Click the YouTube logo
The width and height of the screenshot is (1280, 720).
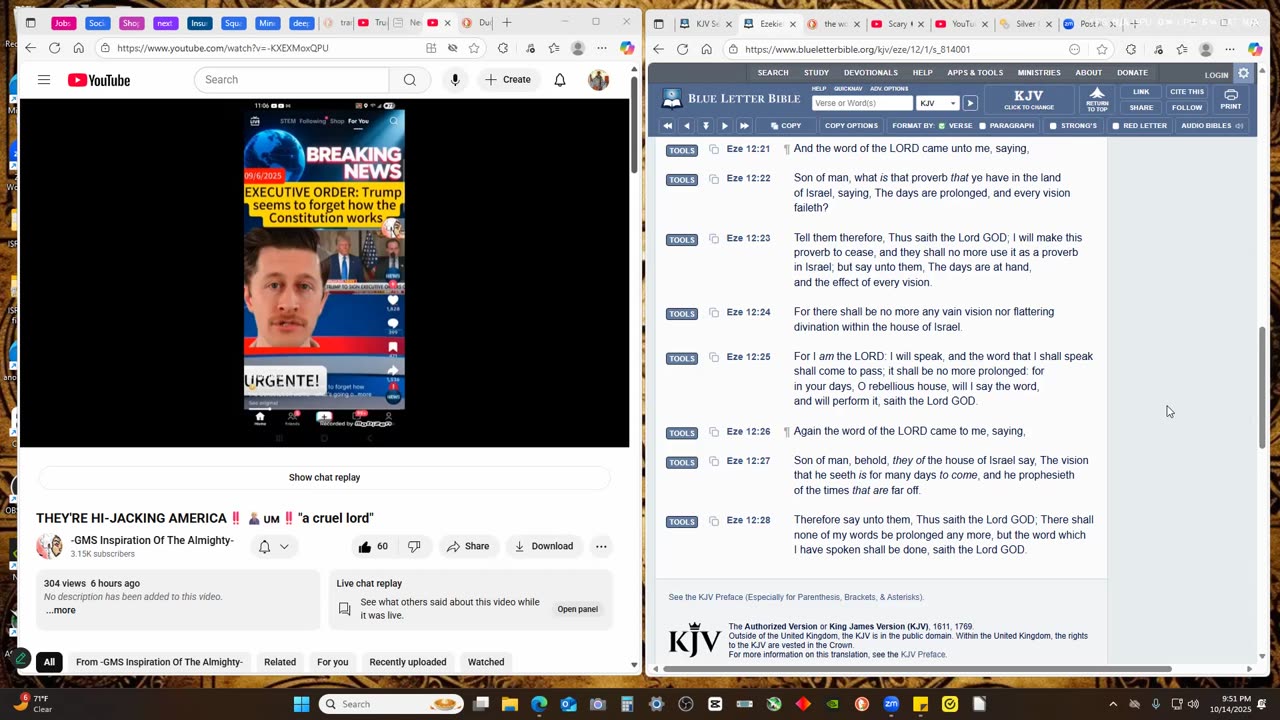99,80
